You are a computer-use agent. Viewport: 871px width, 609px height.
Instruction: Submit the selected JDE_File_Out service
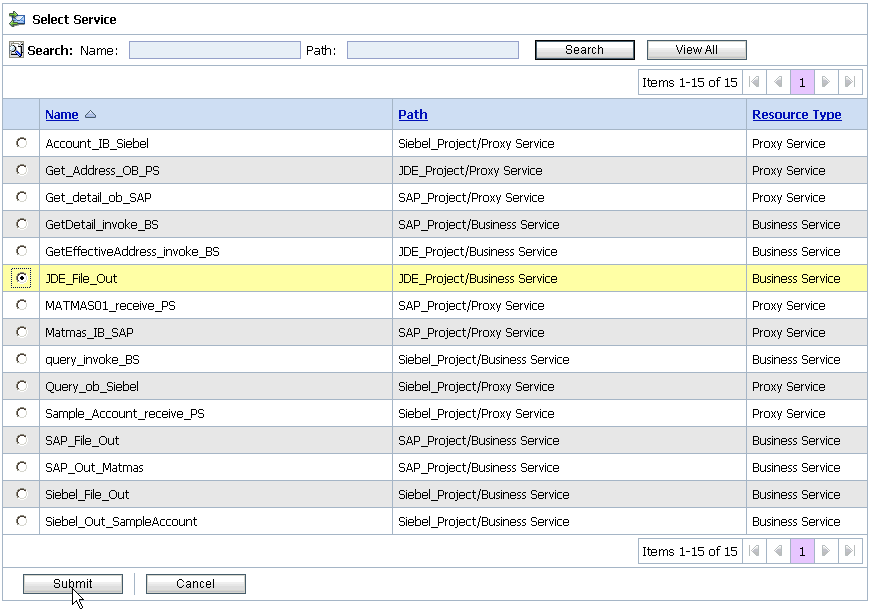(72, 583)
